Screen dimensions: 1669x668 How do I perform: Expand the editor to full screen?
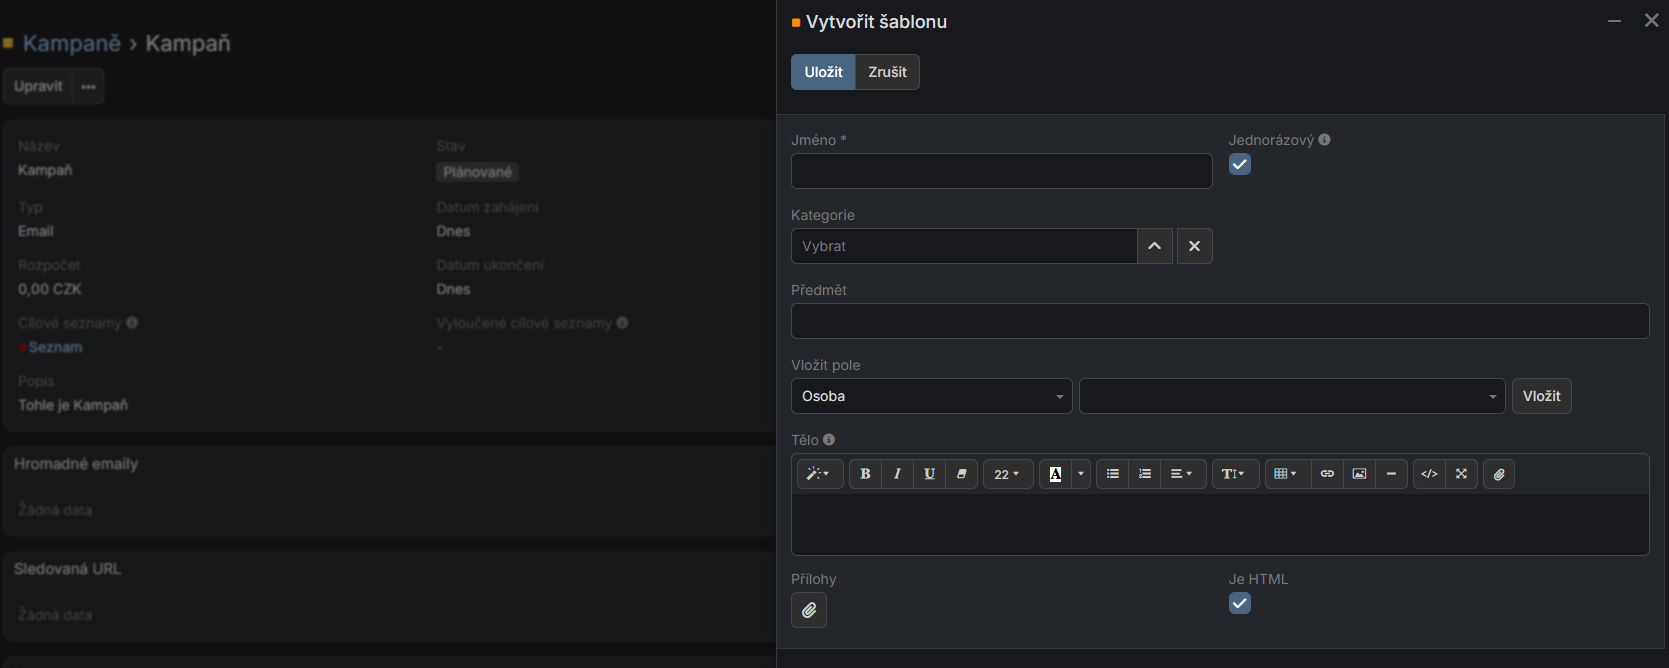point(1461,474)
